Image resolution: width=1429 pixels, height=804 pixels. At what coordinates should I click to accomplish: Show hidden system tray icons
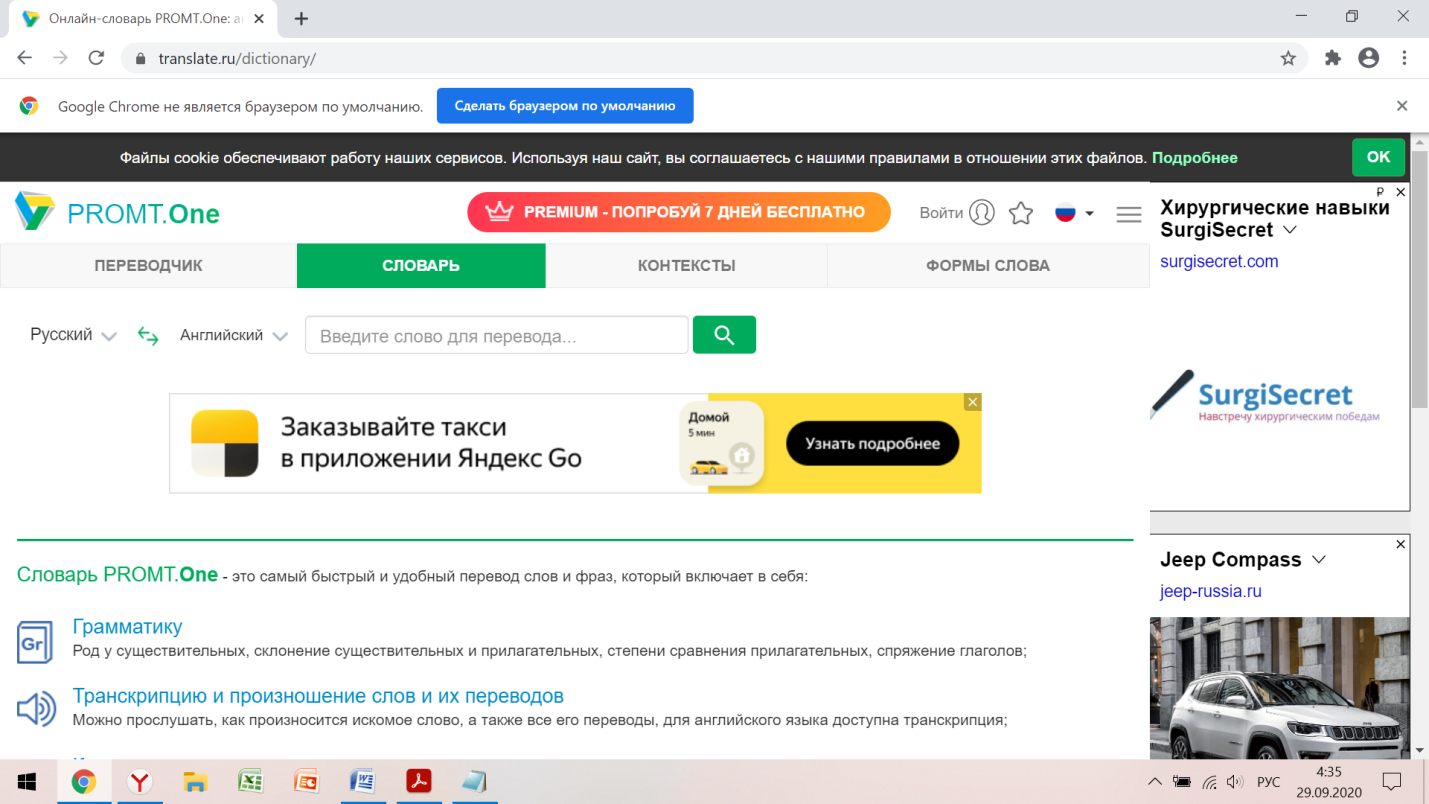click(x=1155, y=782)
